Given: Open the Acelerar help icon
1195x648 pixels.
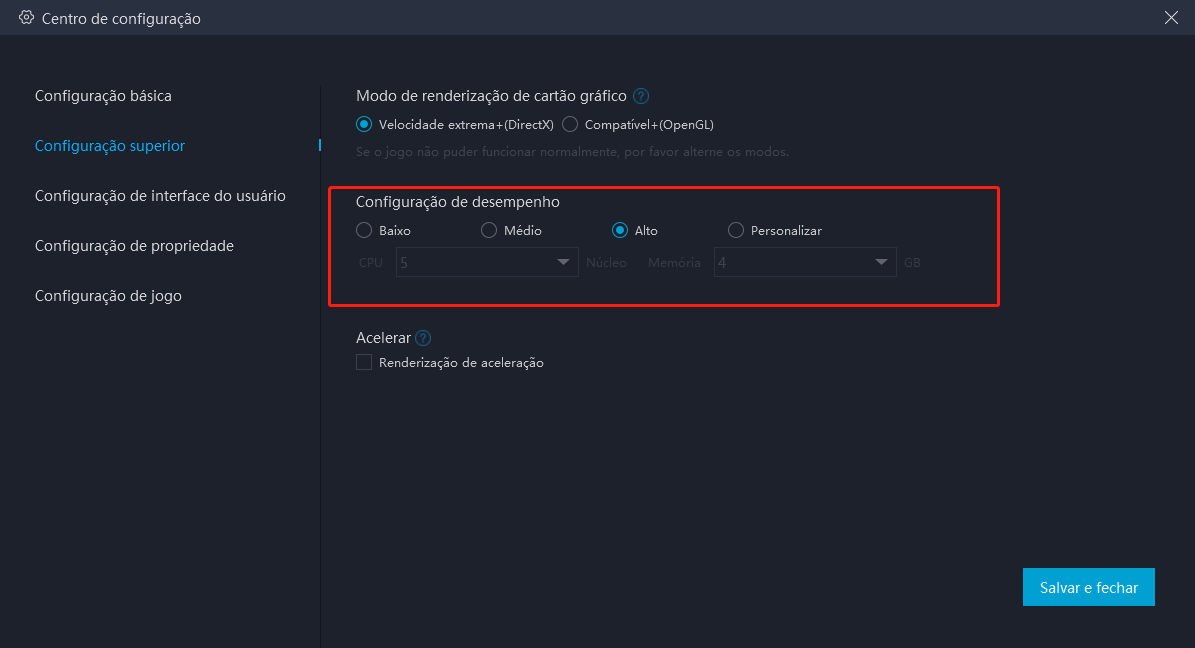Looking at the screenshot, I should pyautogui.click(x=422, y=337).
